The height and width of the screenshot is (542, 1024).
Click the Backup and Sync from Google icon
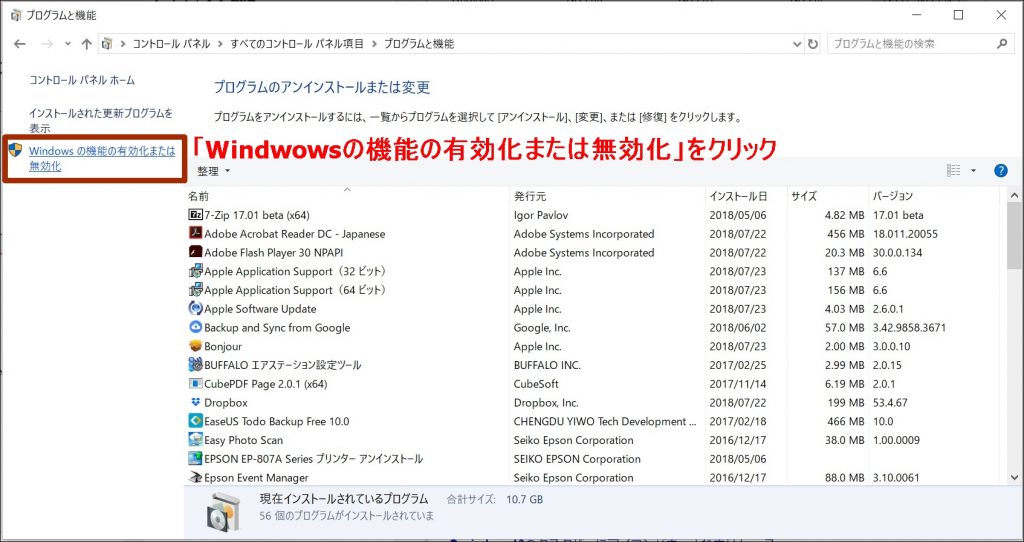(x=195, y=328)
